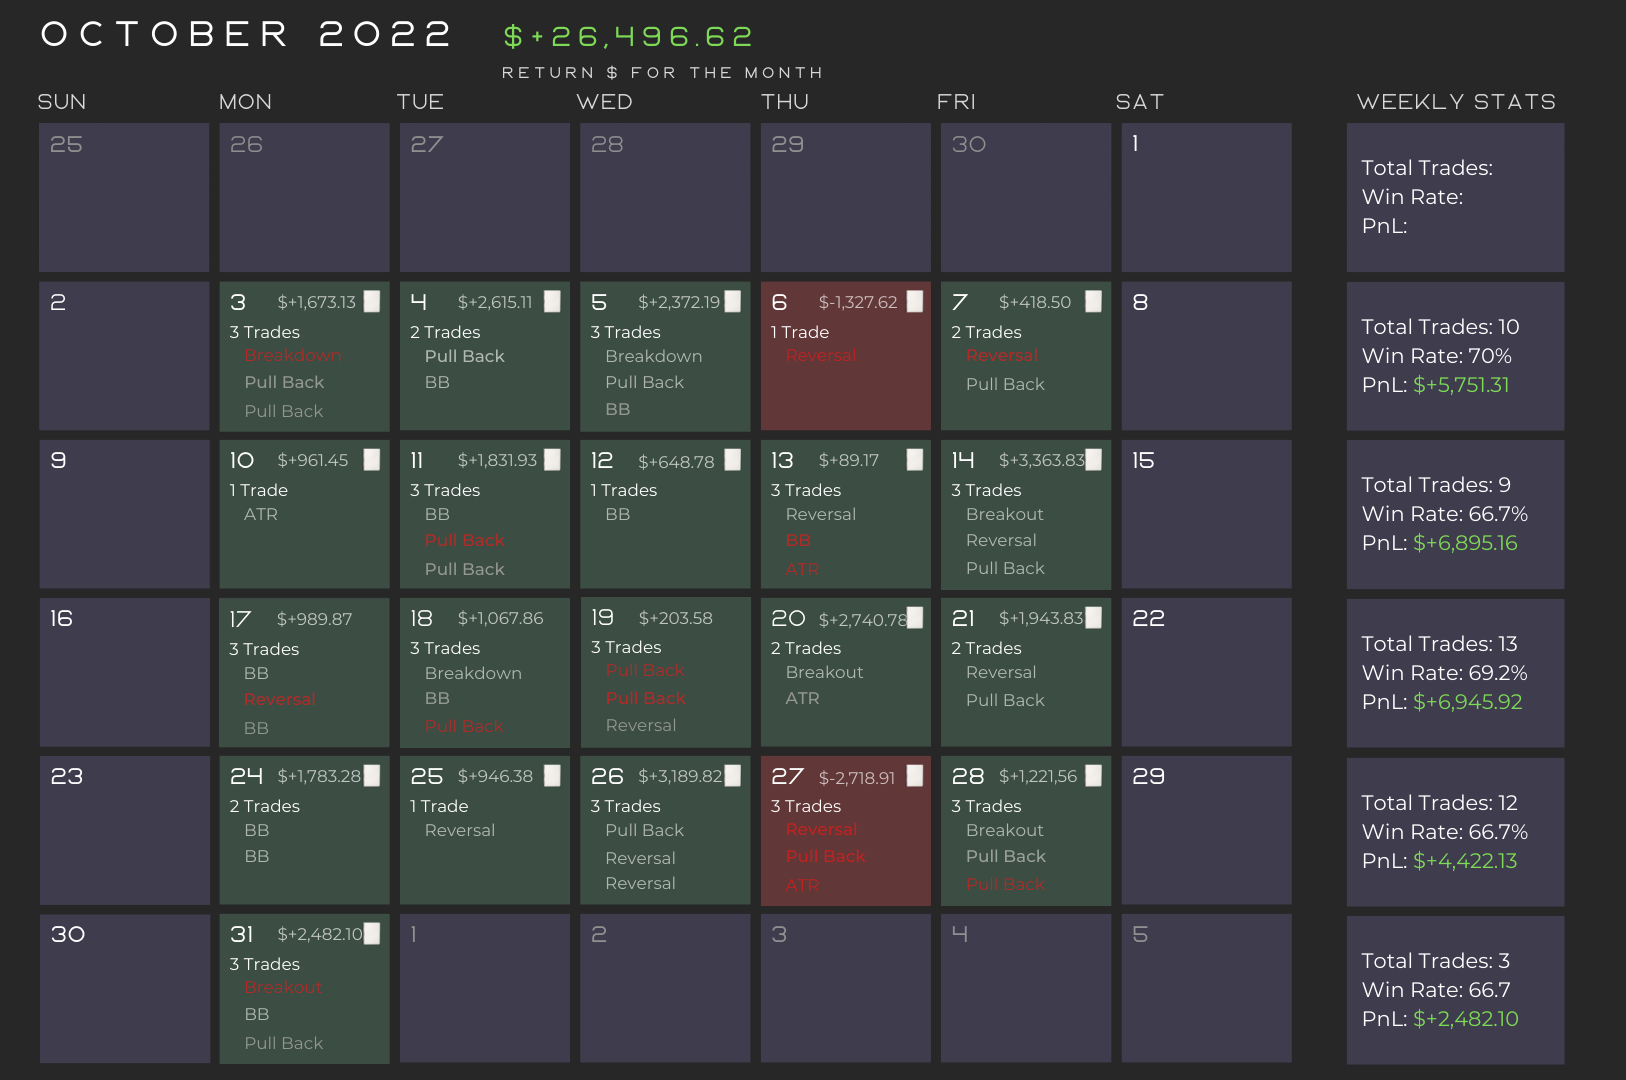1626x1080 pixels.
Task: Open the note icon on October 12
Action: [733, 460]
